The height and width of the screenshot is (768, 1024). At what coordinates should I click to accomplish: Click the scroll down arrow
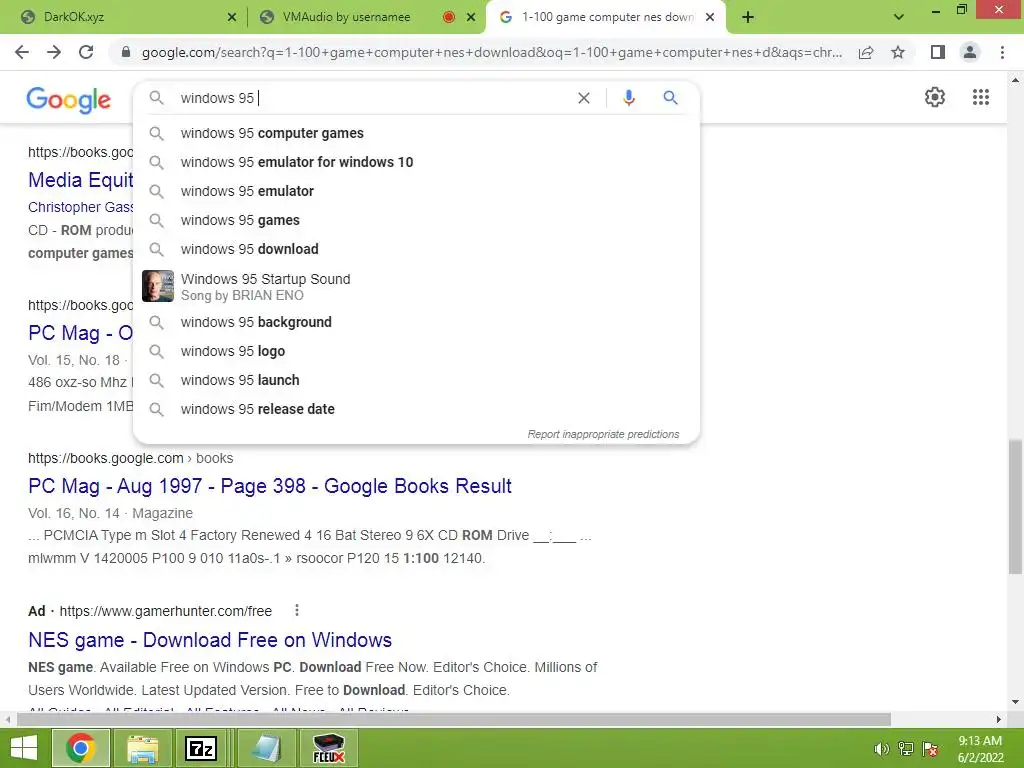point(1015,702)
